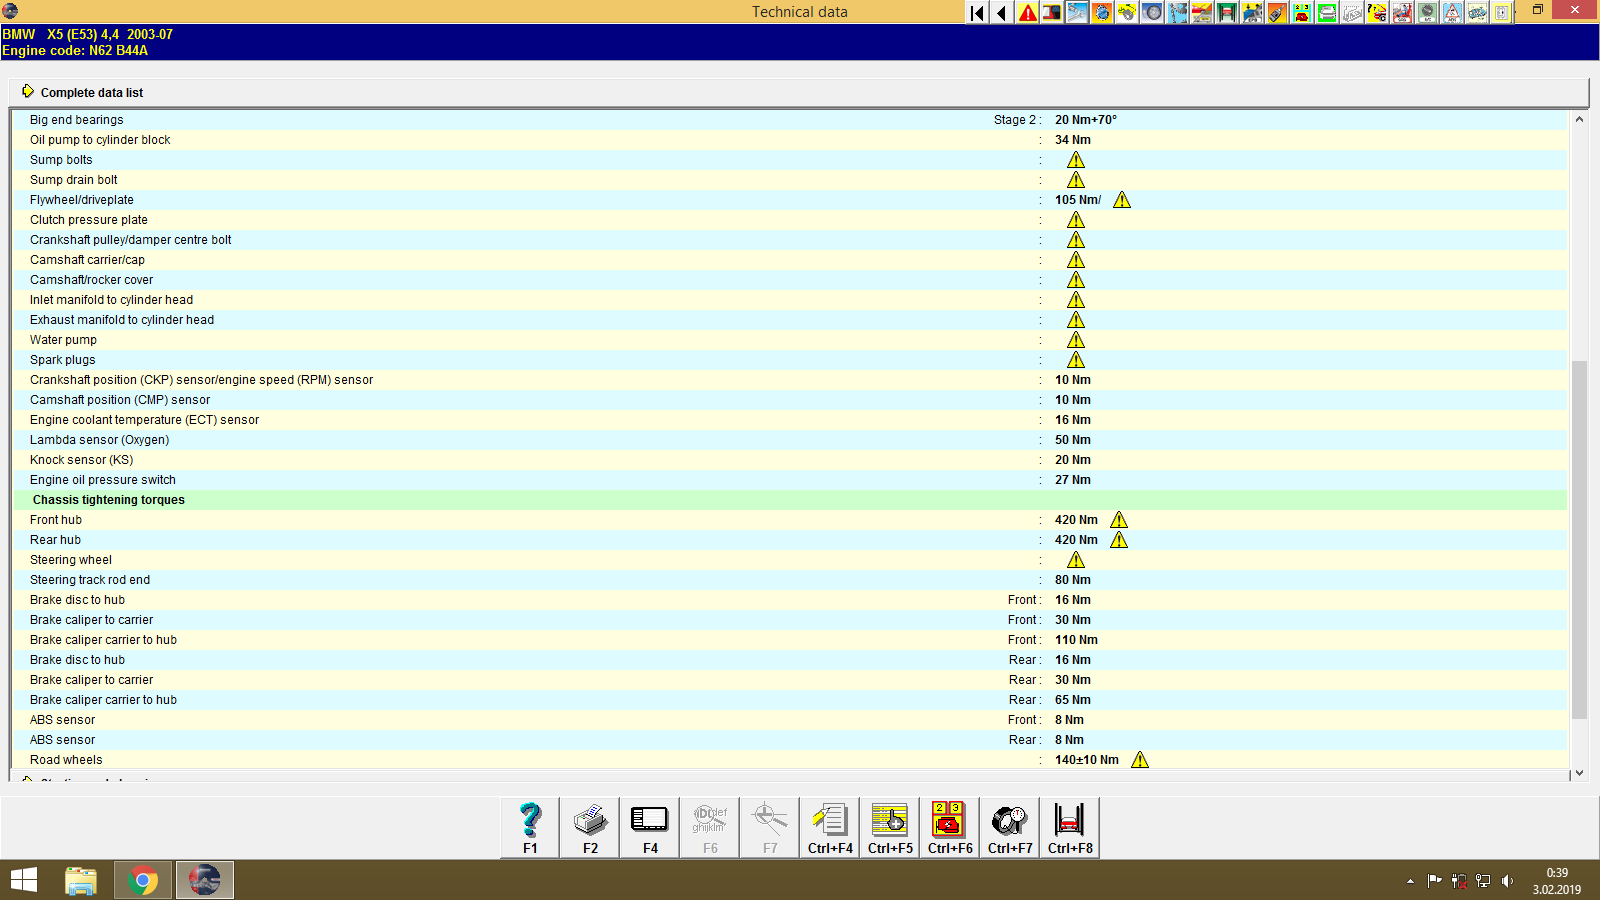Open help using the F1 question mark icon
1600x900 pixels.
[529, 827]
